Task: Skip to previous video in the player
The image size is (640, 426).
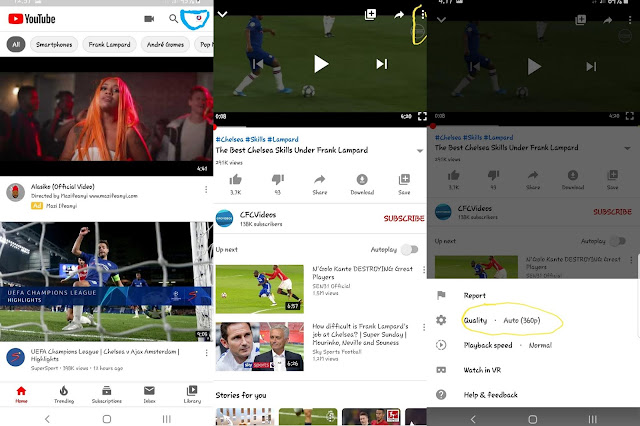Action: 258,64
